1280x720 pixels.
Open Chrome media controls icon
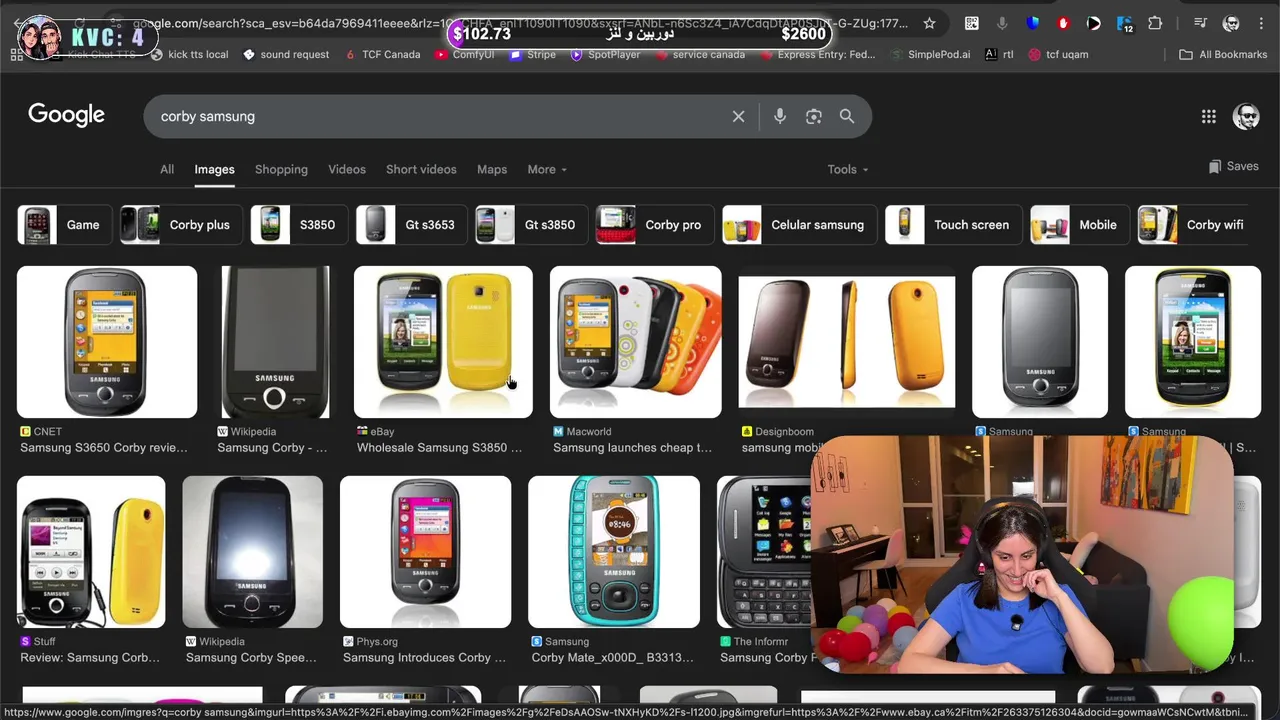click(1201, 23)
